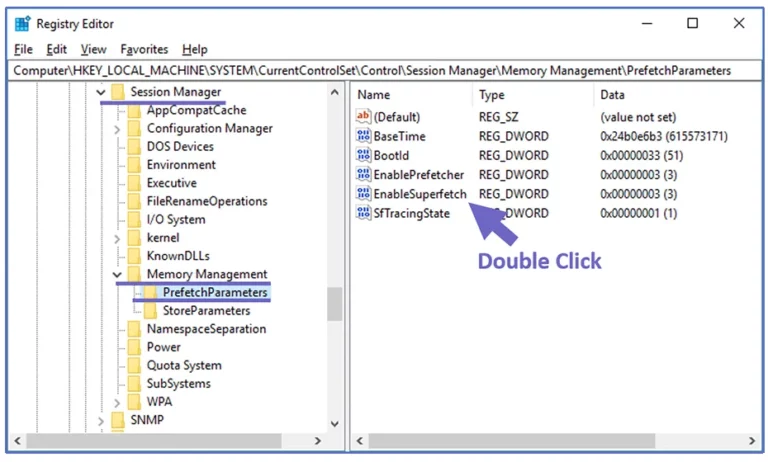Image resolution: width=768 pixels, height=462 pixels.
Task: Expand the SNMP tree node
Action: 101,421
